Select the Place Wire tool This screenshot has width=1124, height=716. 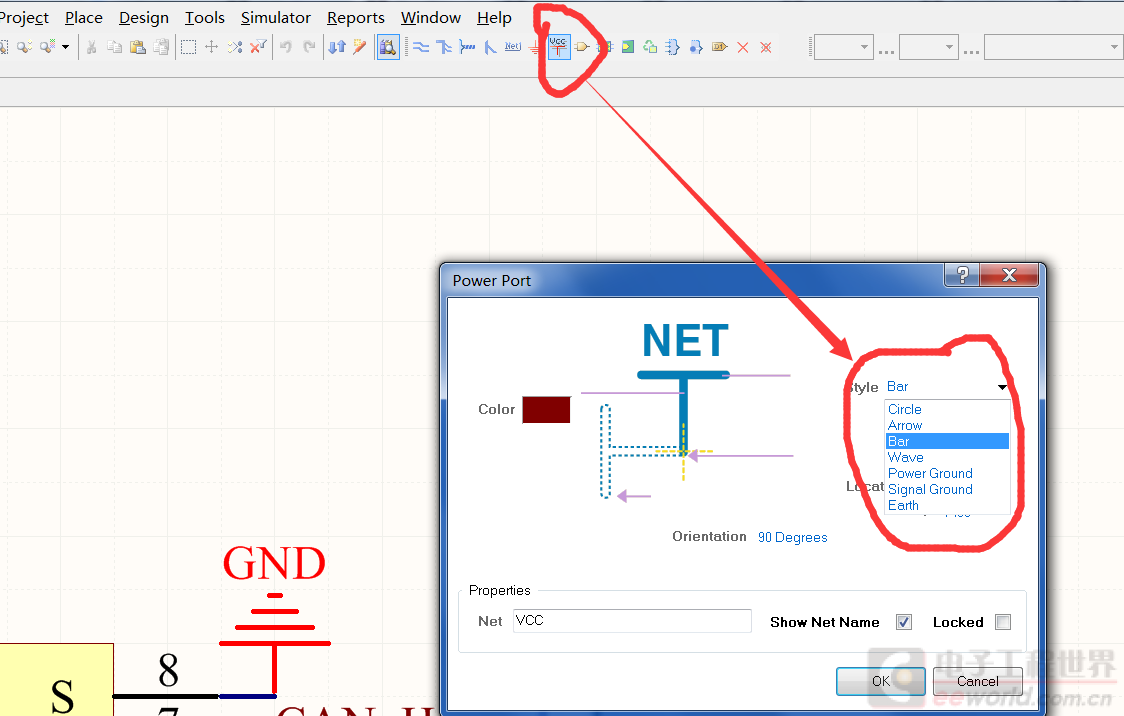click(421, 47)
